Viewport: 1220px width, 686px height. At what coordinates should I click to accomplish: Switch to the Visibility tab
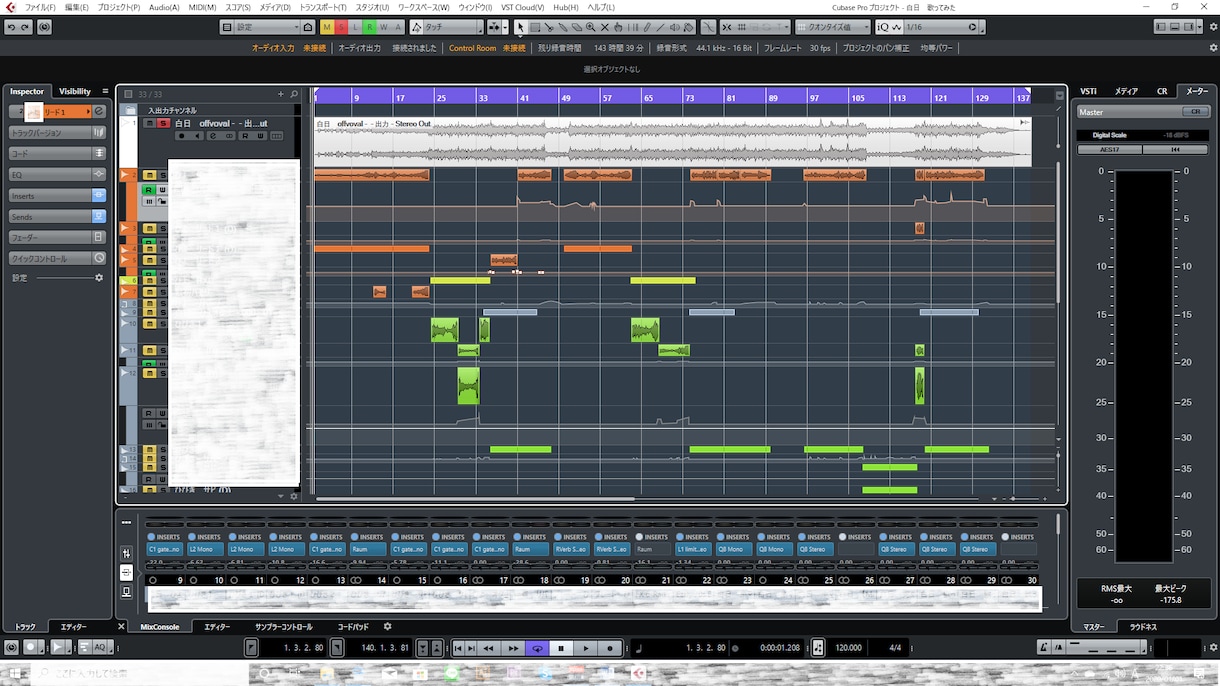pos(75,91)
